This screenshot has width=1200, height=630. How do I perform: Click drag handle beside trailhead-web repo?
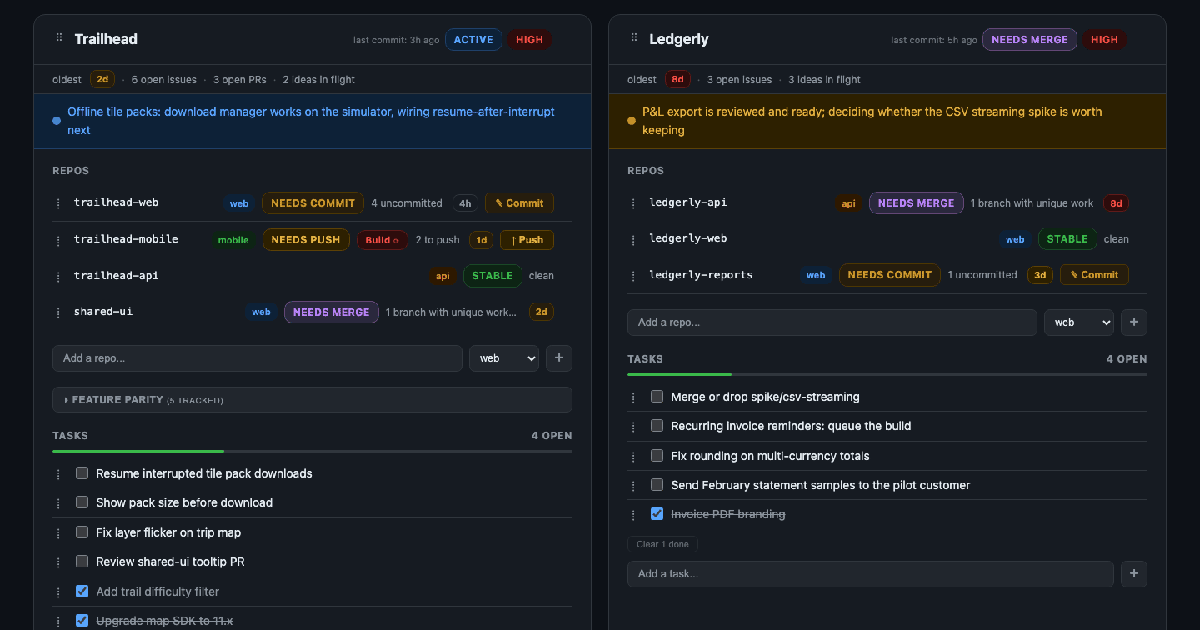pyautogui.click(x=58, y=203)
